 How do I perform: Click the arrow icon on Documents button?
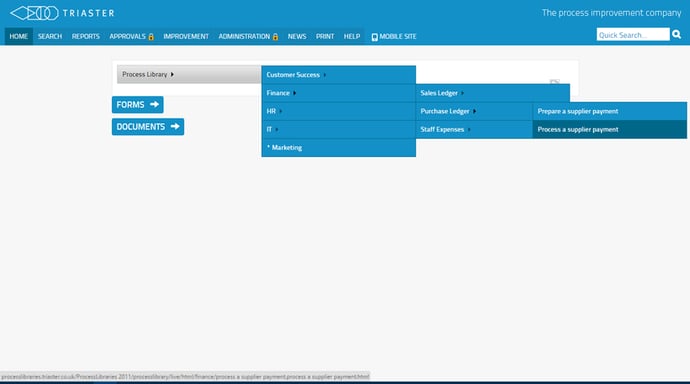[x=175, y=126]
